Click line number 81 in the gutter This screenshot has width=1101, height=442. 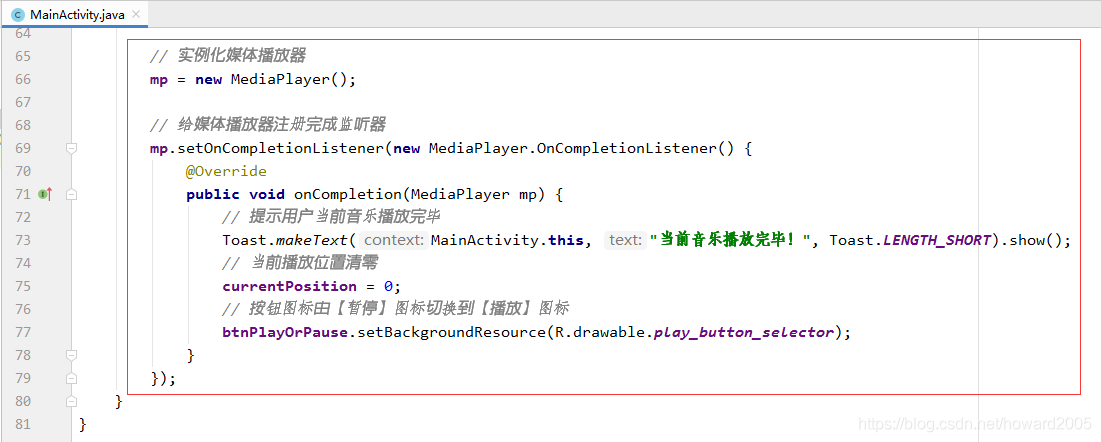[22, 424]
